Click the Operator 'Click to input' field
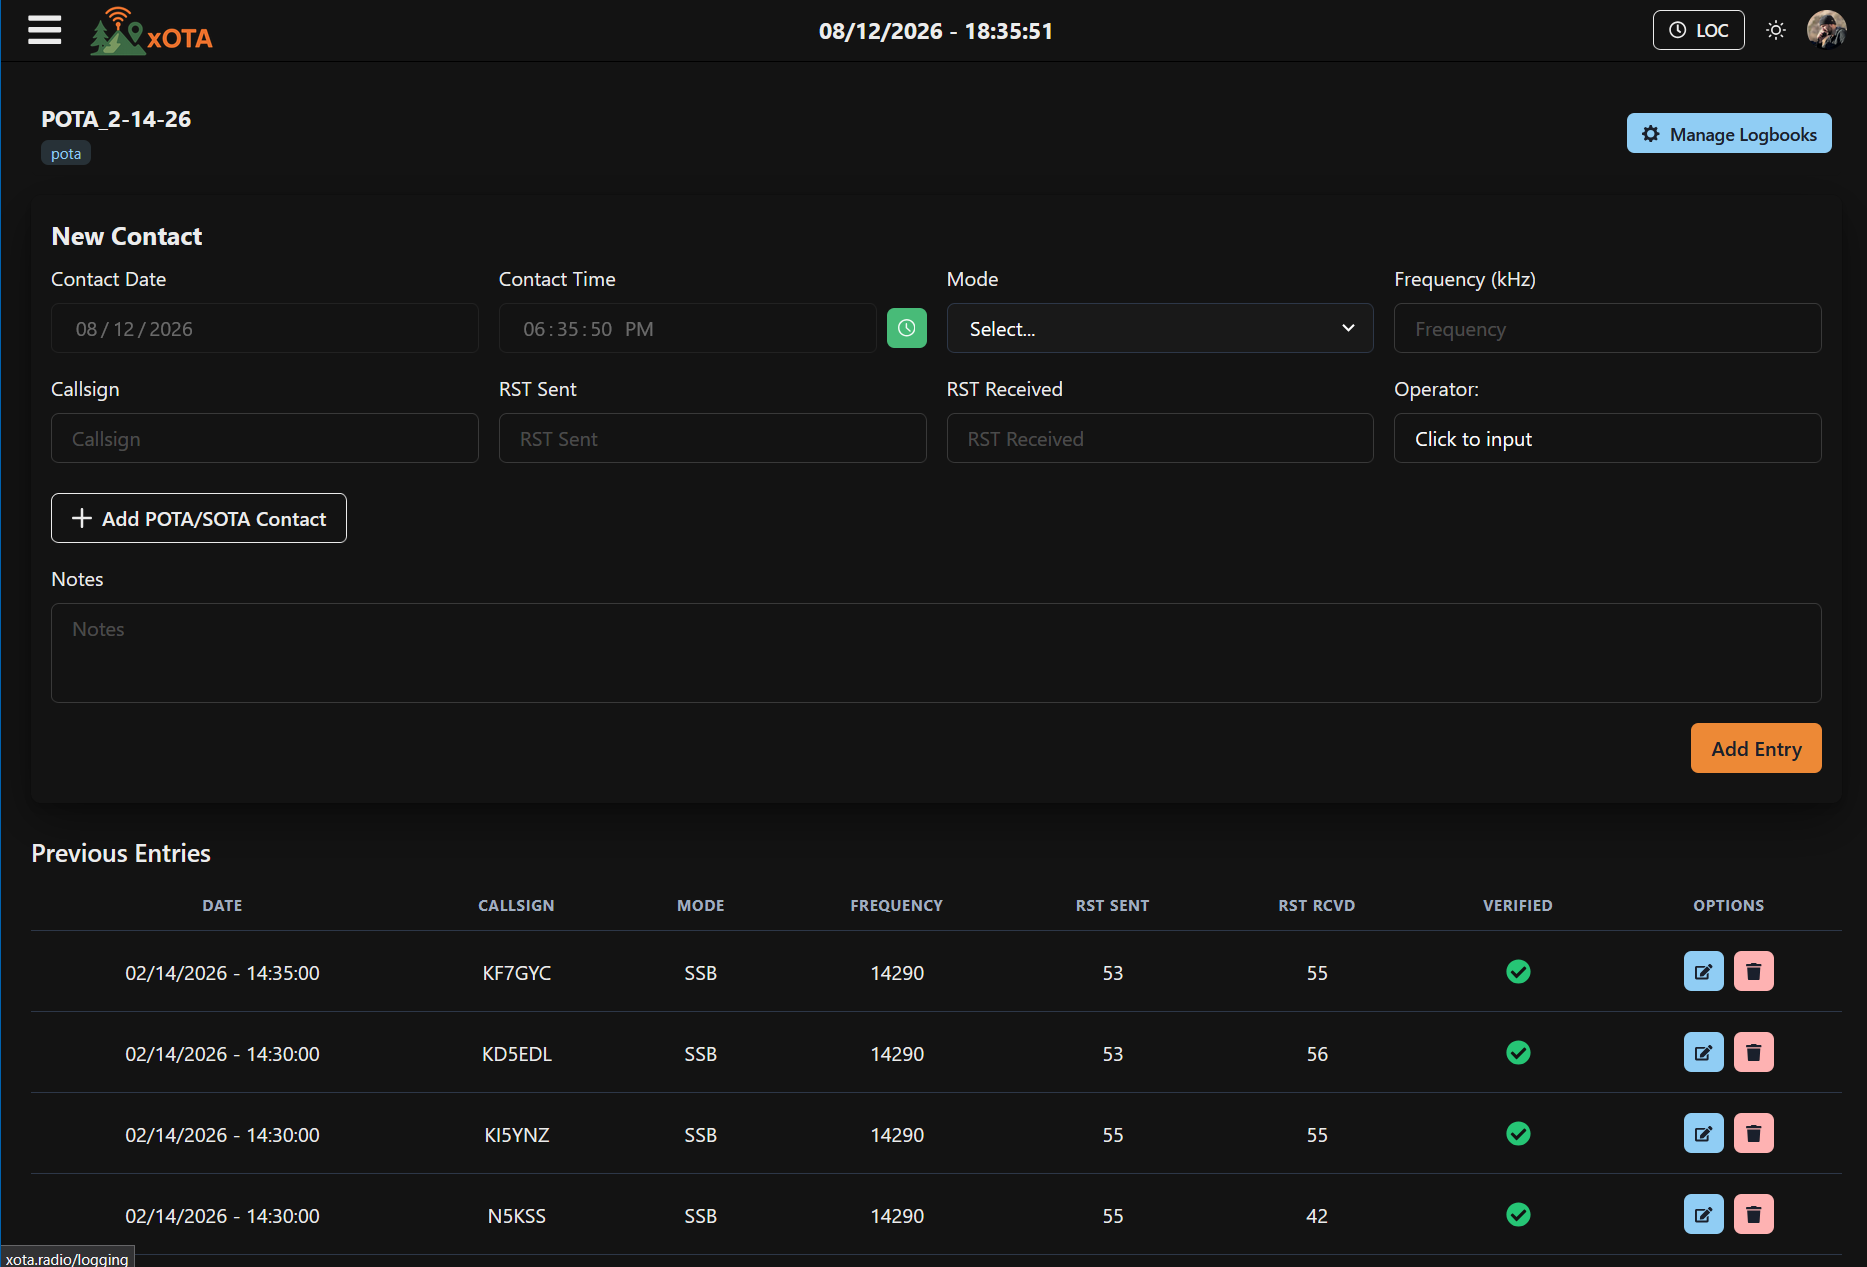 [x=1607, y=438]
